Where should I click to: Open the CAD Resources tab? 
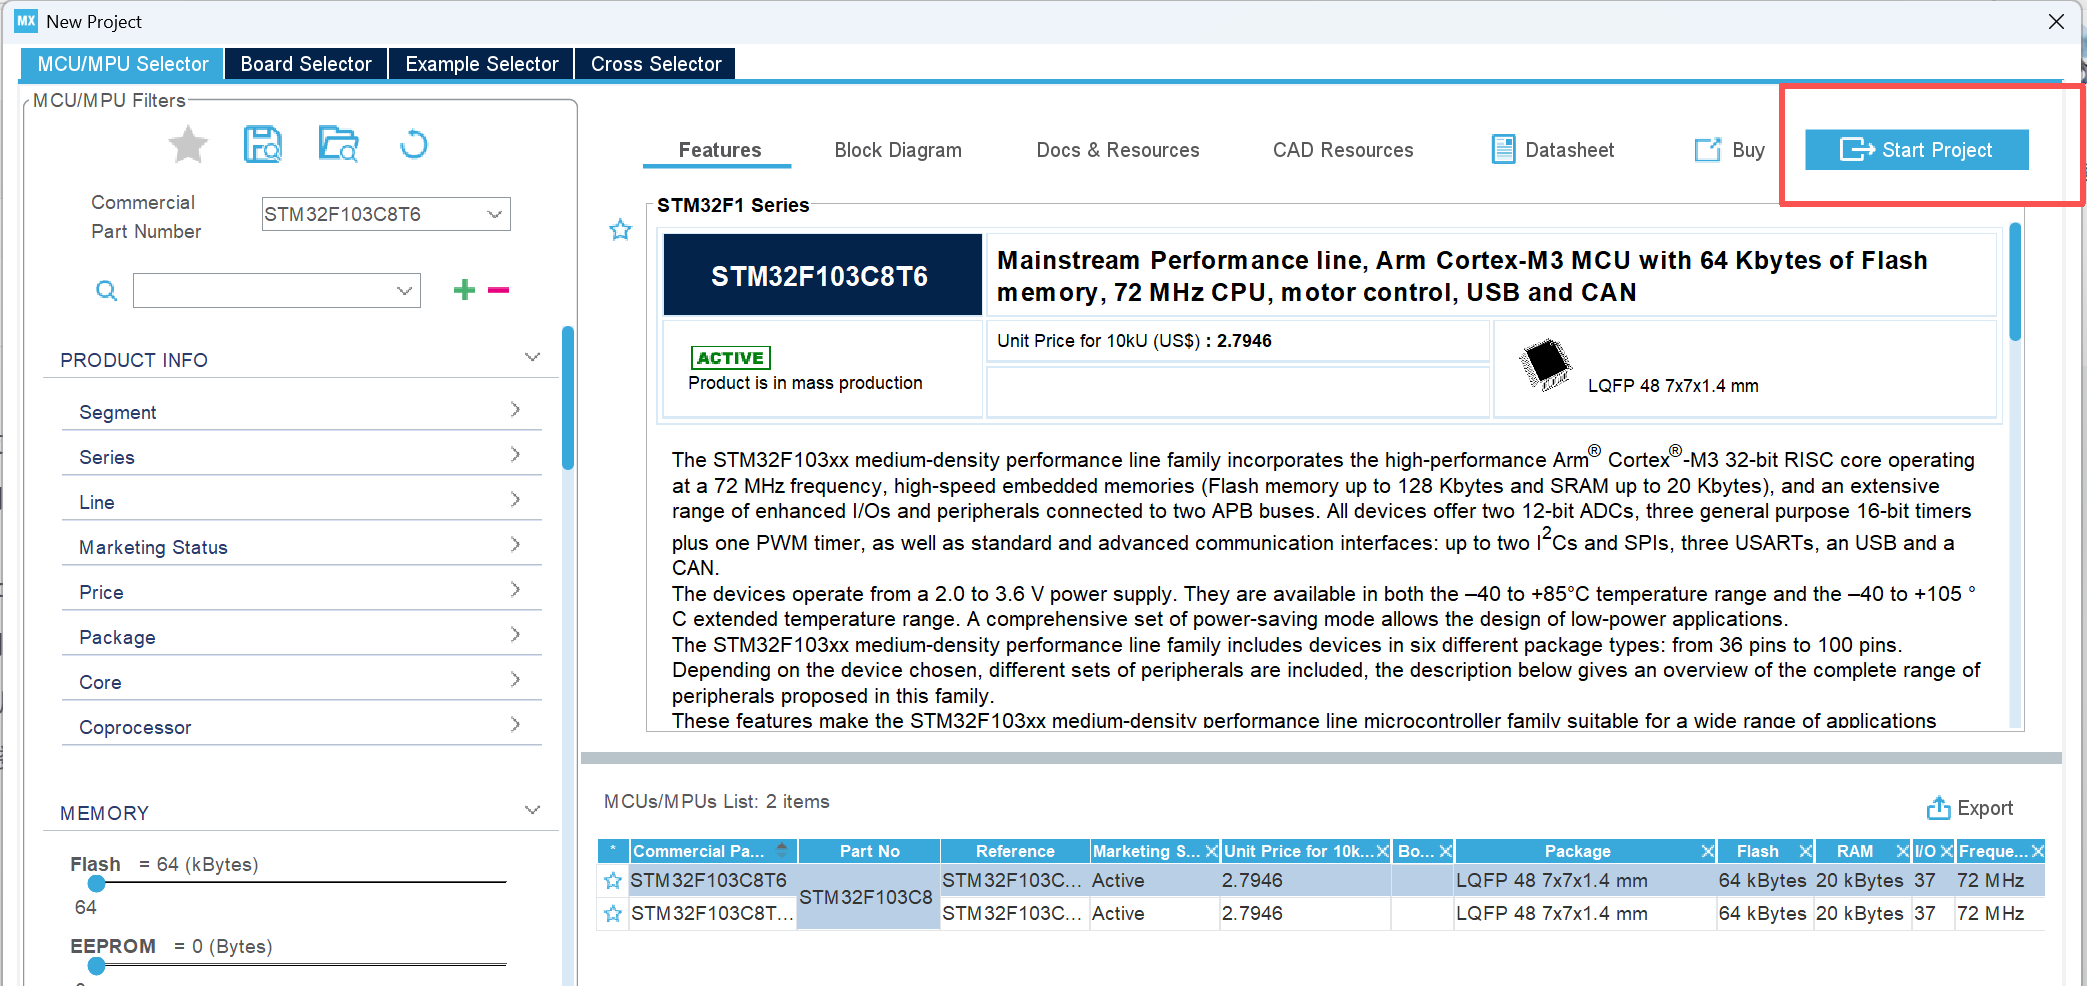tap(1342, 150)
